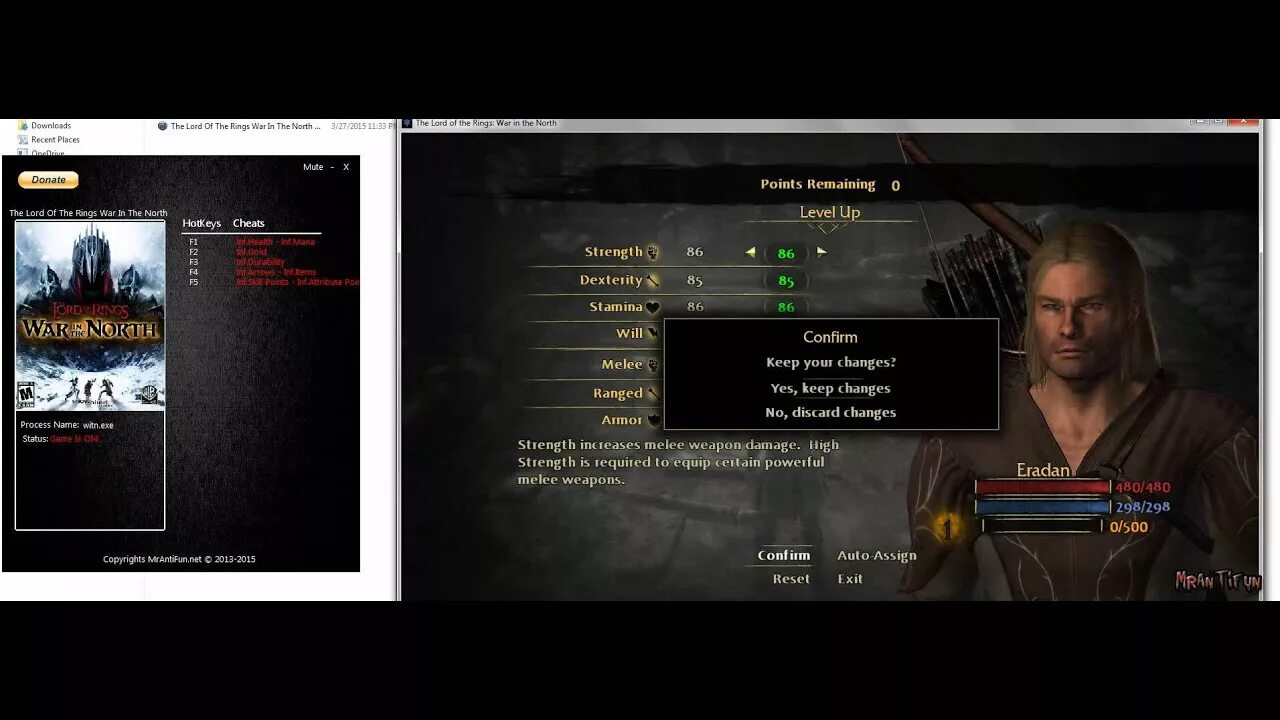Click the Strength description text
The height and width of the screenshot is (720, 1280).
click(679, 462)
